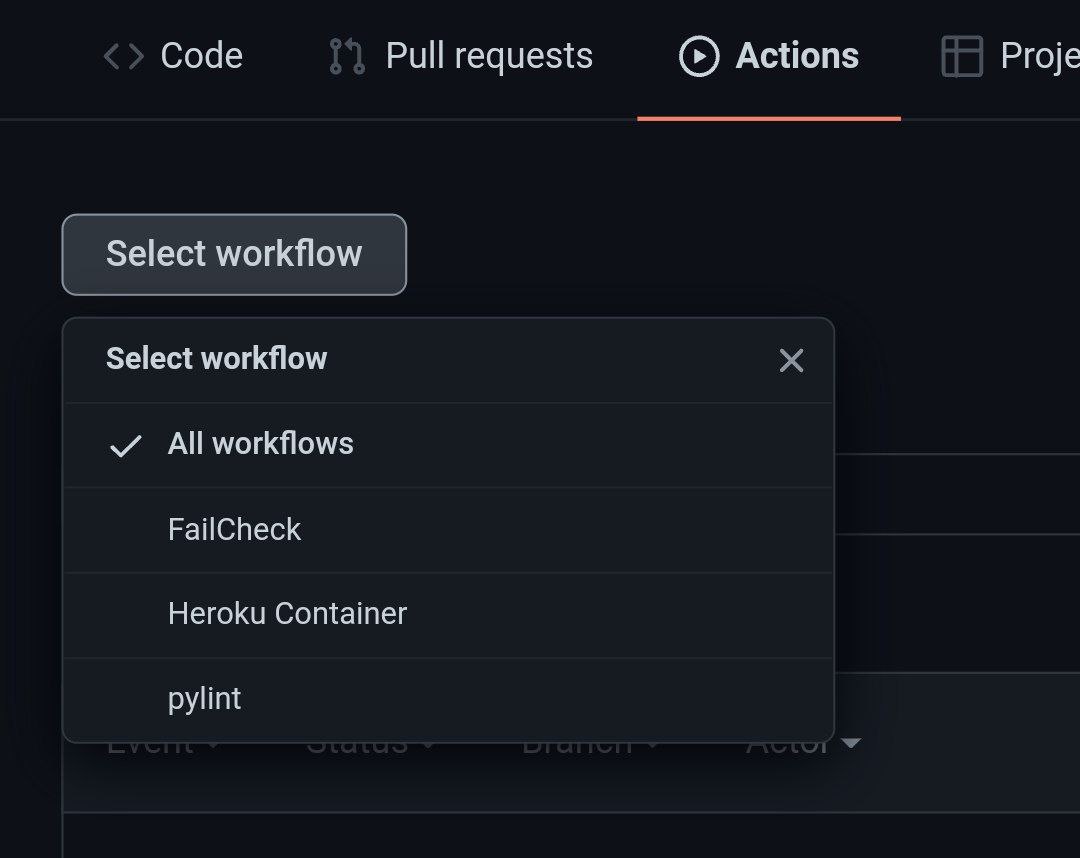This screenshot has width=1080, height=858.
Task: Expand the Actor filter dropdown arrow
Action: point(851,744)
